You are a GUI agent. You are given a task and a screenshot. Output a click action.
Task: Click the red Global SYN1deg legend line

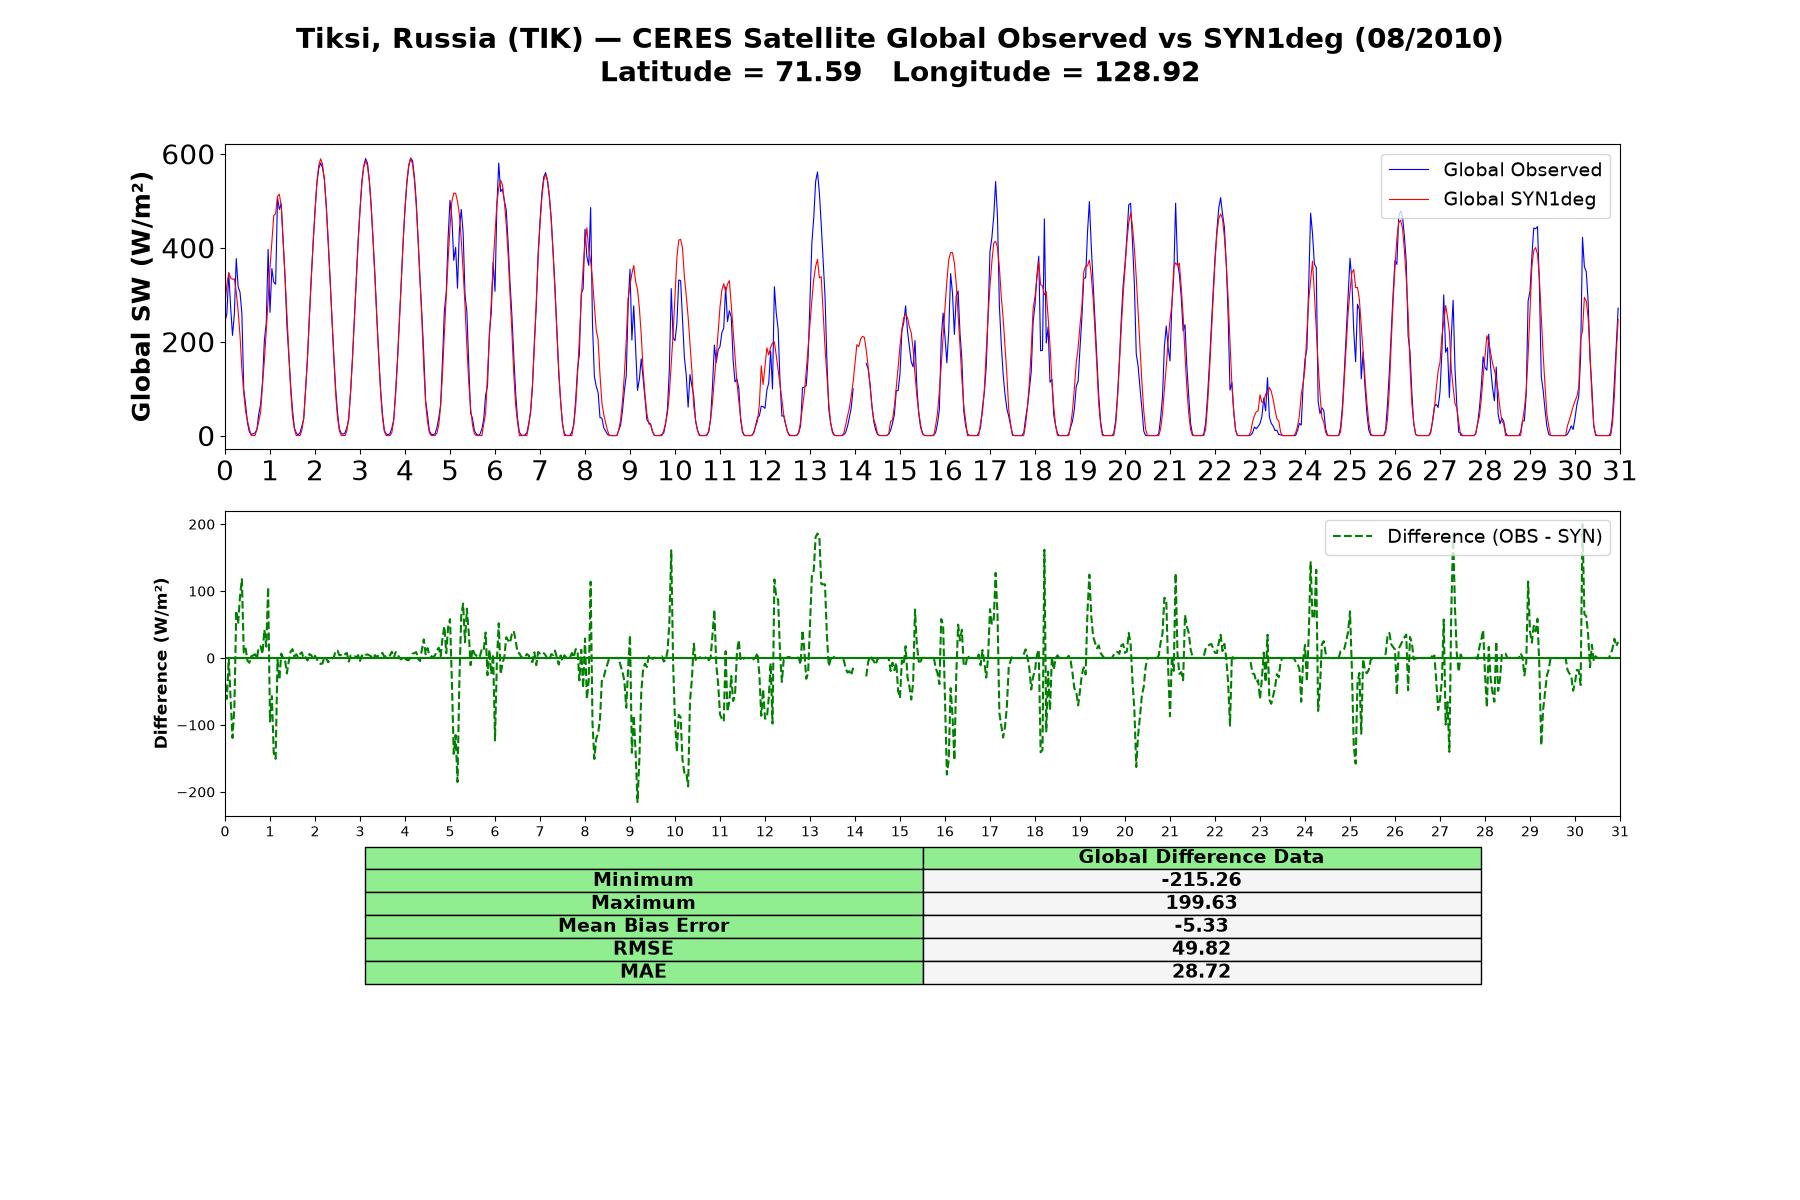(x=1409, y=200)
